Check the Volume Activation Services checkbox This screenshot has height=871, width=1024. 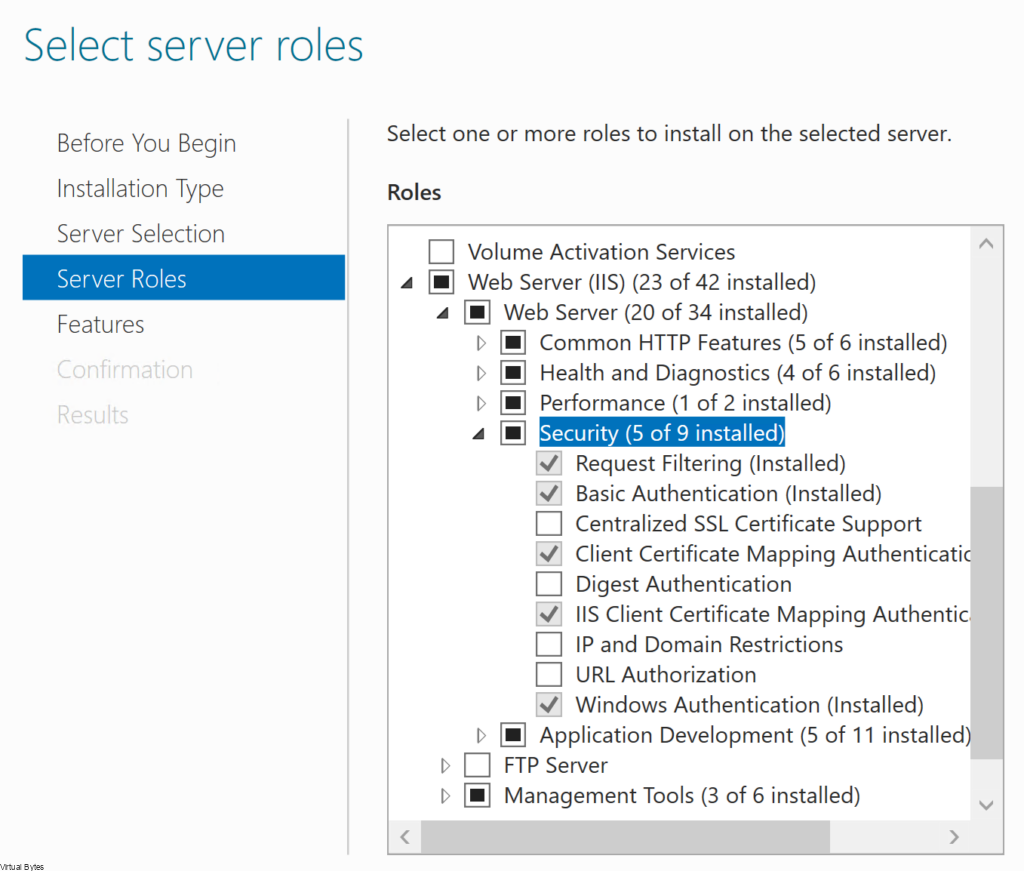(x=441, y=252)
